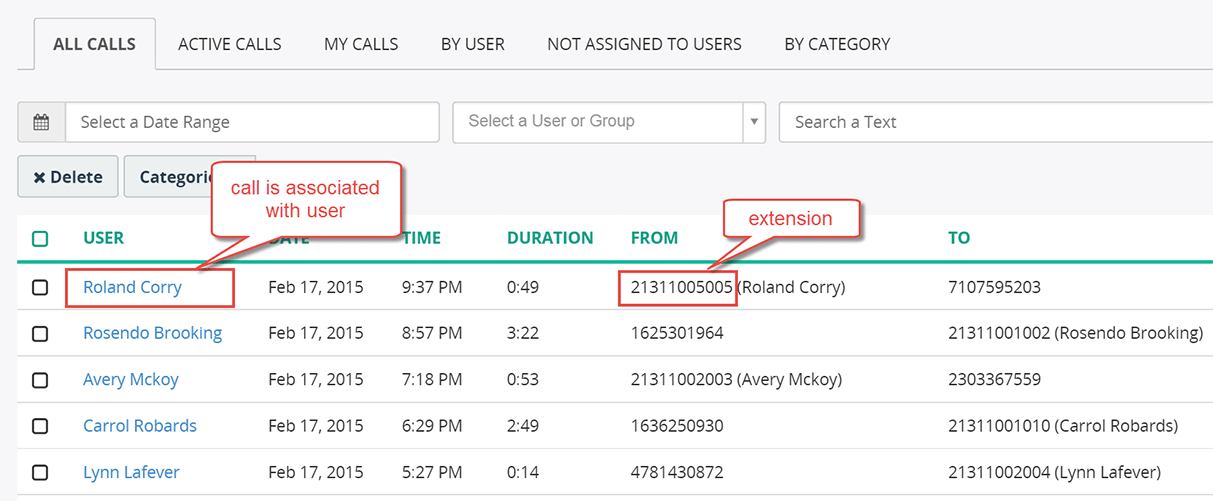Viewport: 1213px width, 501px height.
Task: Click the Select a Date Range field
Action: [252, 122]
